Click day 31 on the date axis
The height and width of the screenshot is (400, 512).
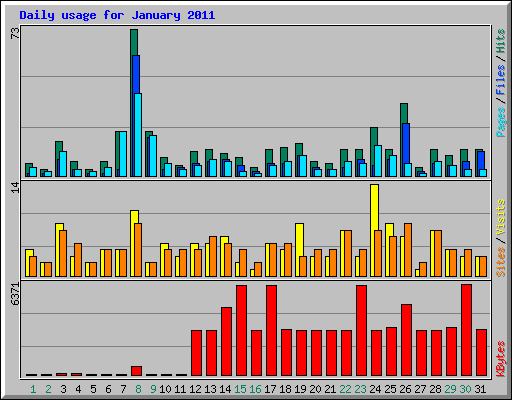click(x=480, y=389)
